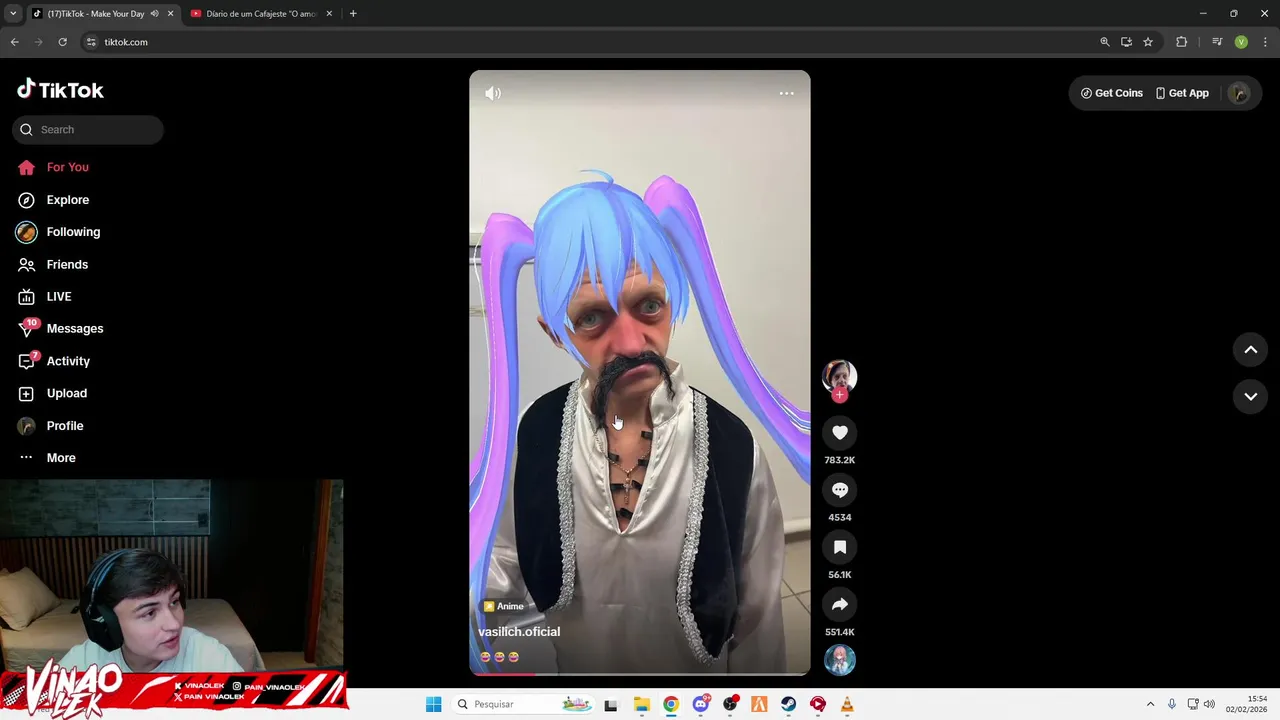Screen dimensions: 1280x720
Task: Bookmark the video to favorites
Action: click(840, 547)
